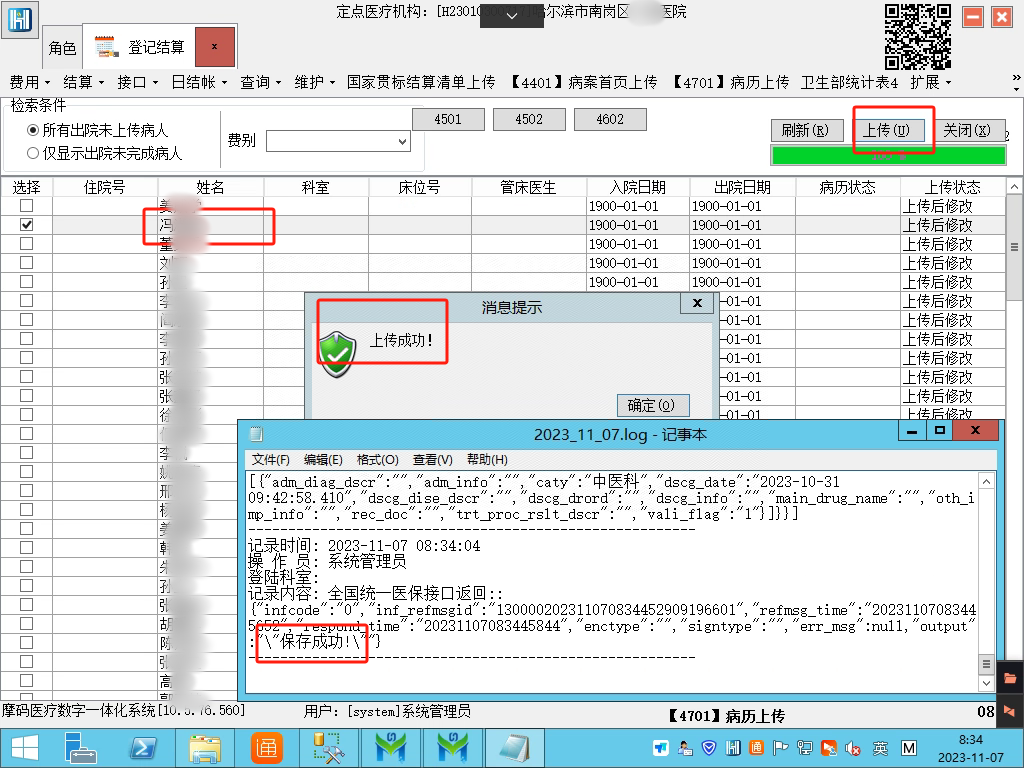Click the 上传(U) upload button

point(886,130)
